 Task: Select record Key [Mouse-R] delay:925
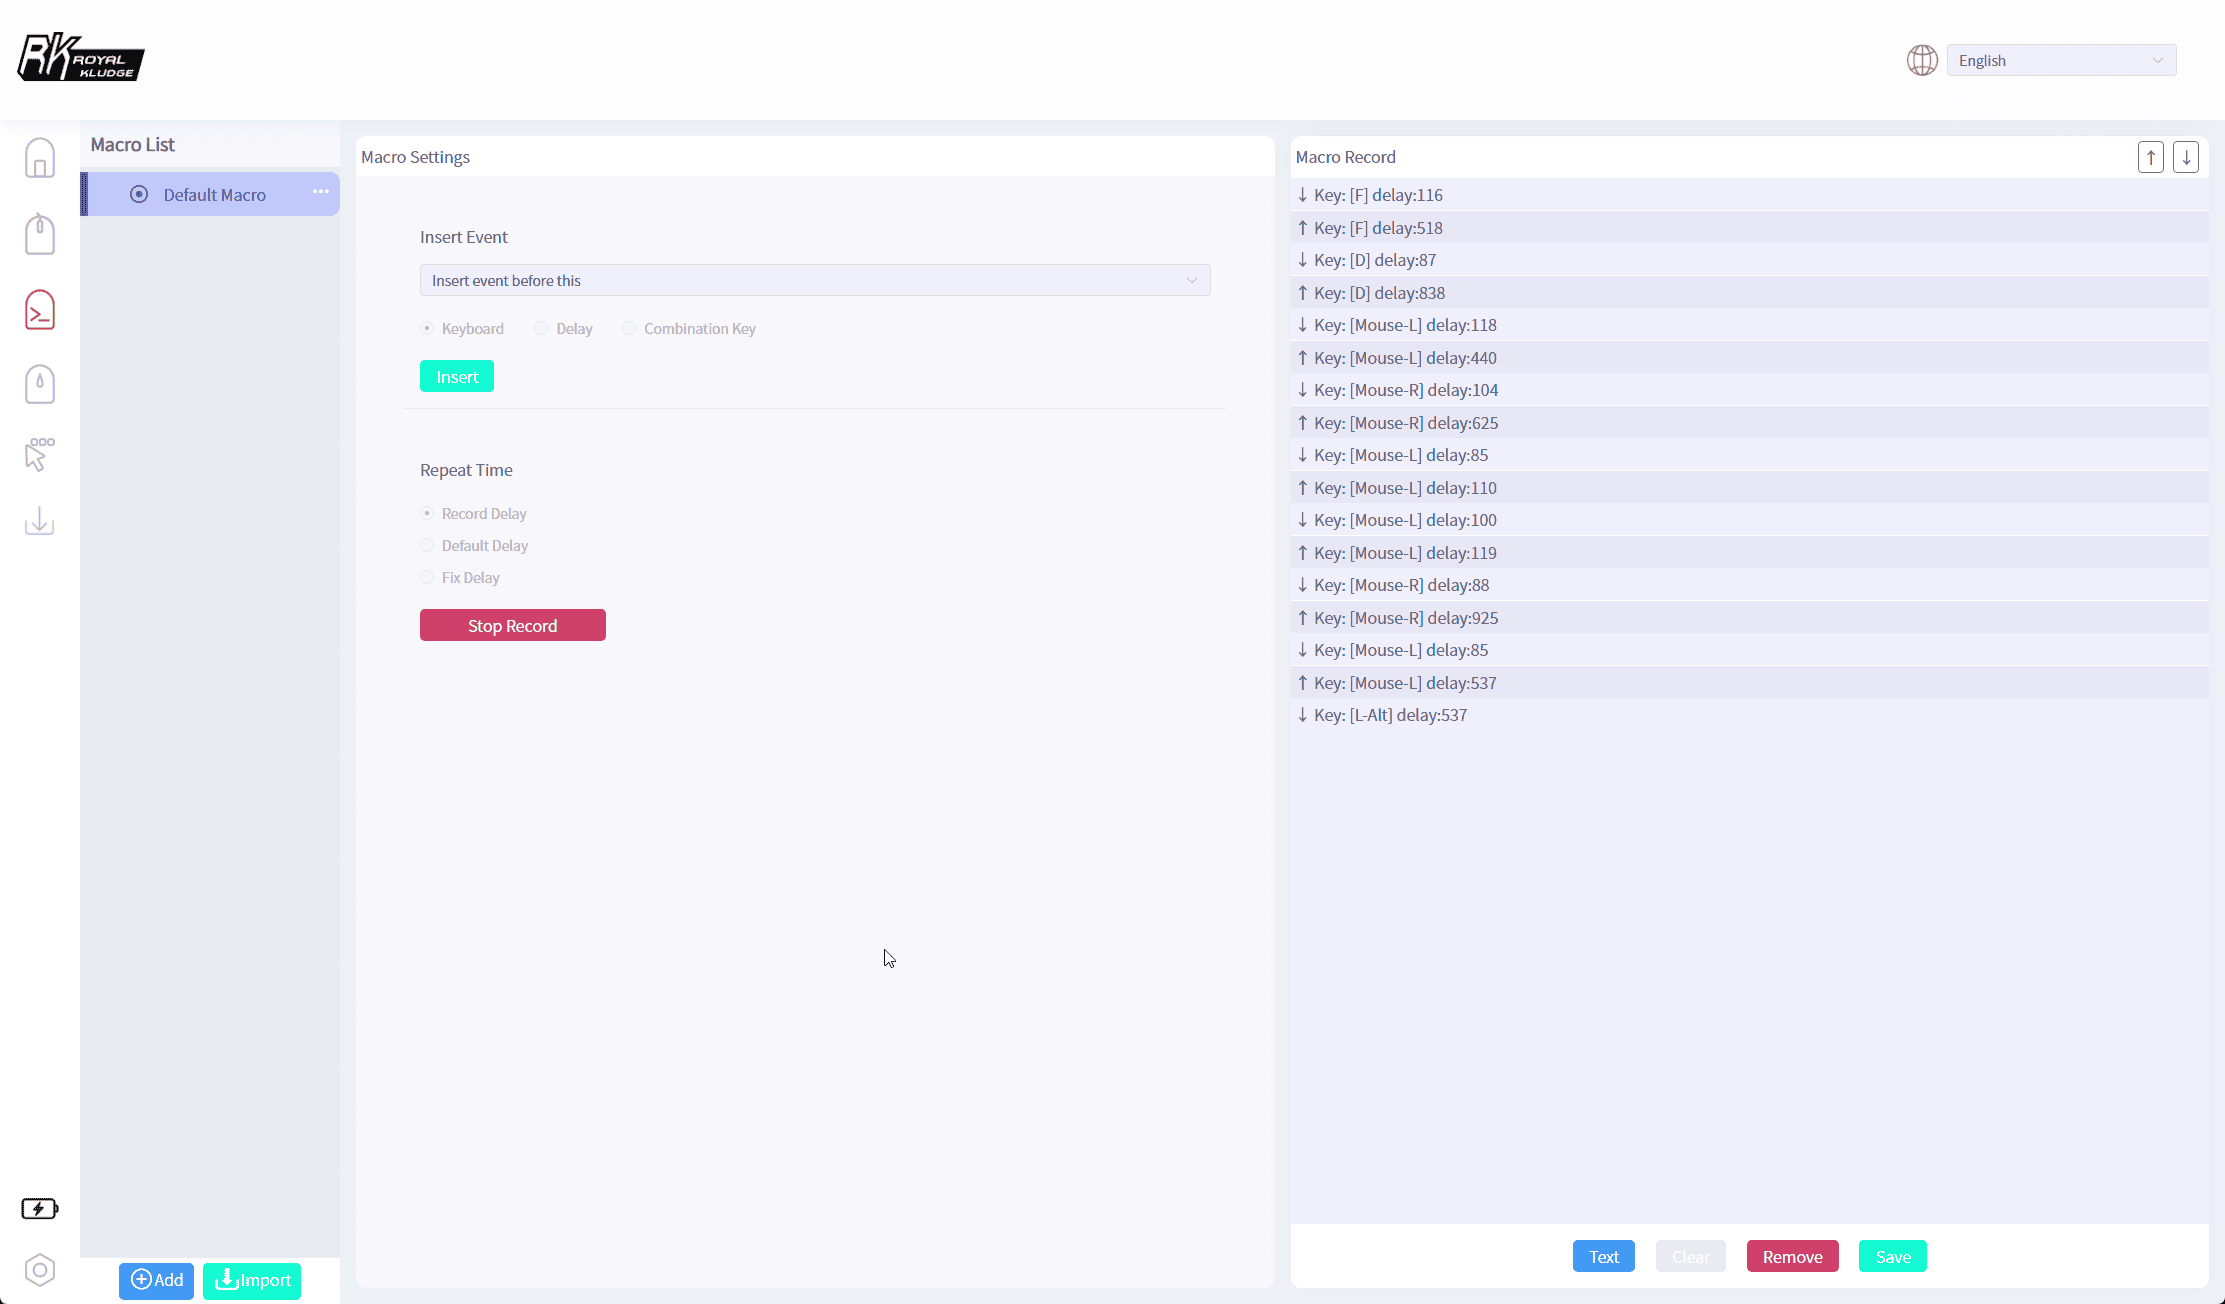[1750, 618]
